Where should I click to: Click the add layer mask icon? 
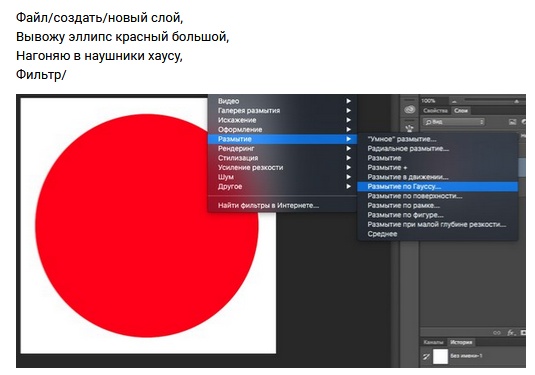523,333
